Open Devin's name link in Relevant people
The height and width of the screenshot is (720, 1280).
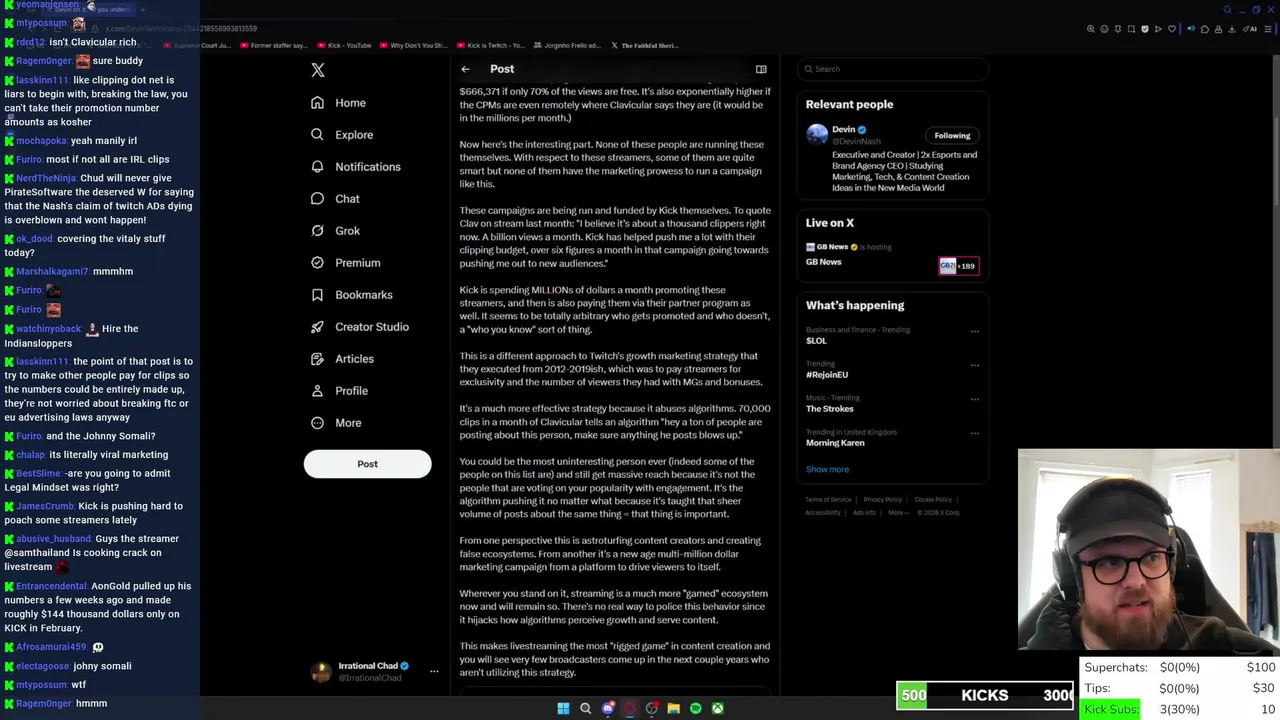click(844, 129)
